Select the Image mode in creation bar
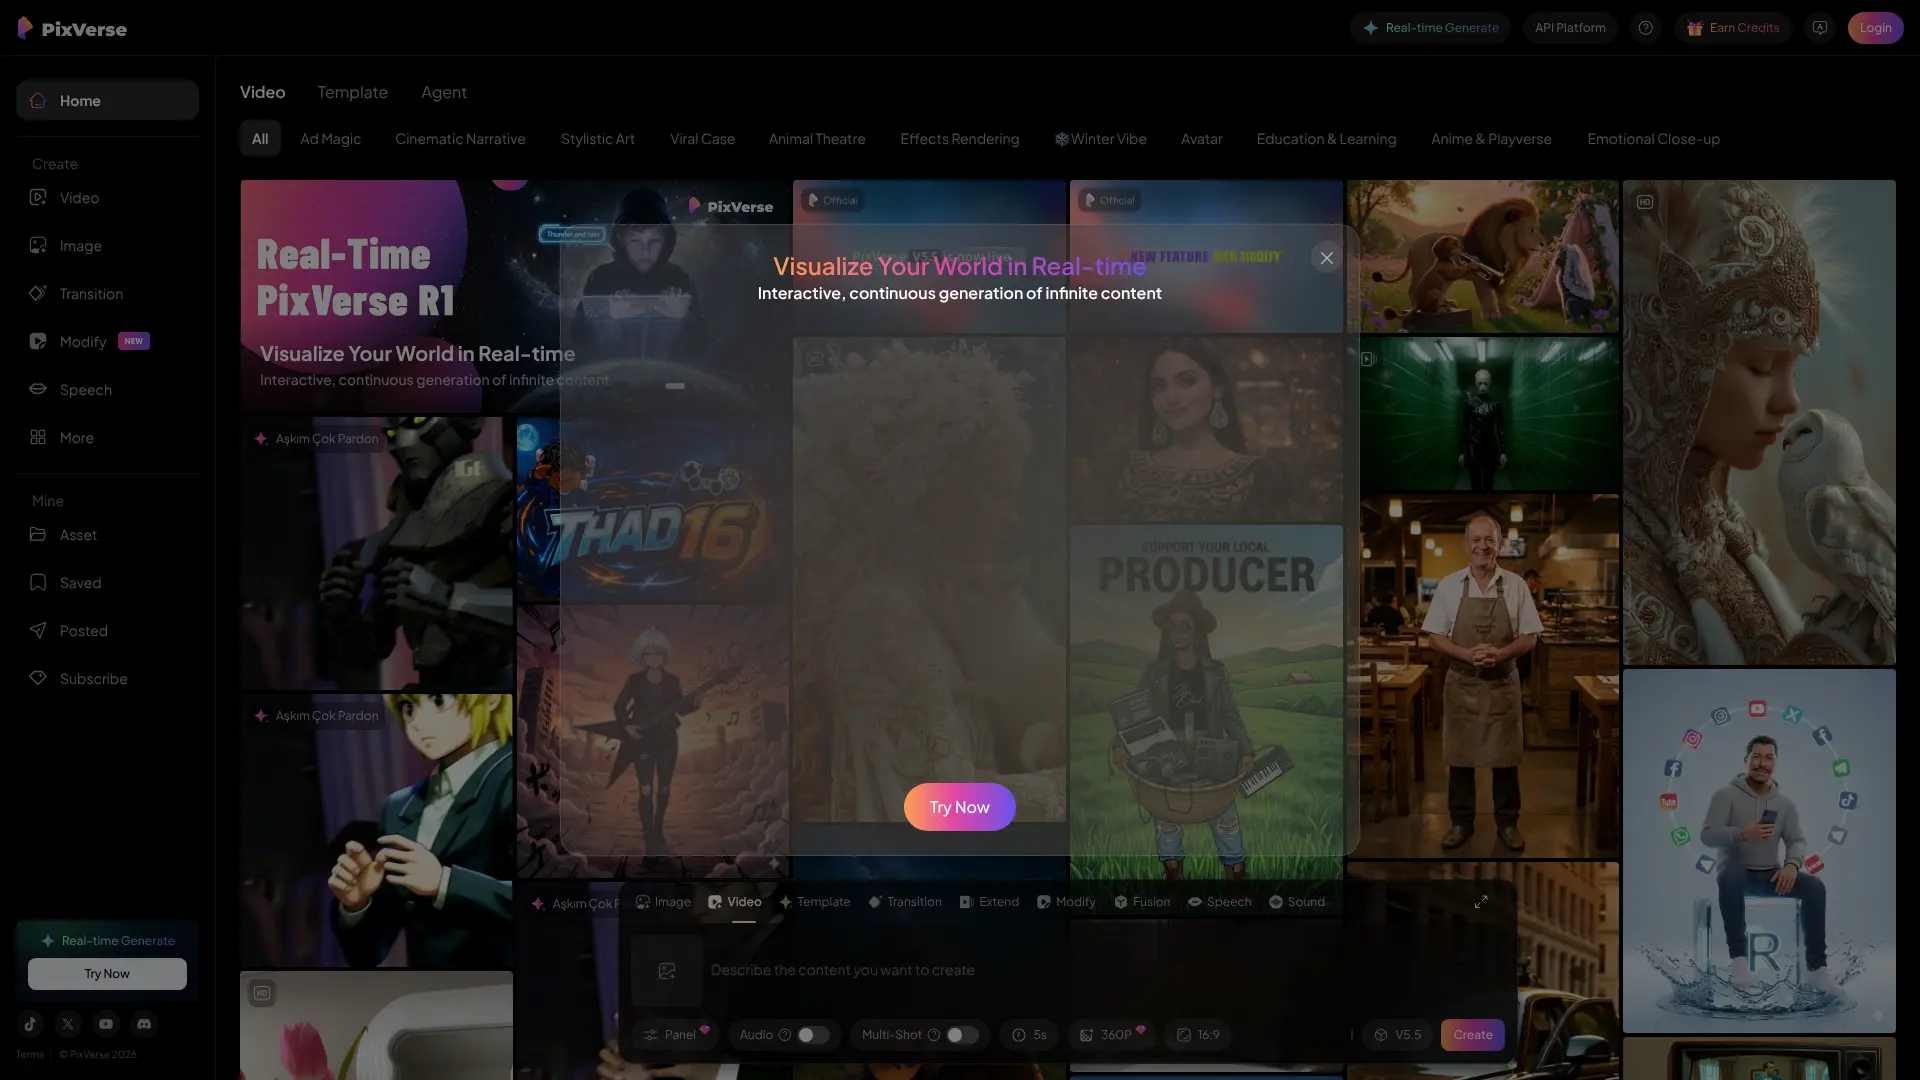The image size is (1920, 1080). click(x=663, y=902)
